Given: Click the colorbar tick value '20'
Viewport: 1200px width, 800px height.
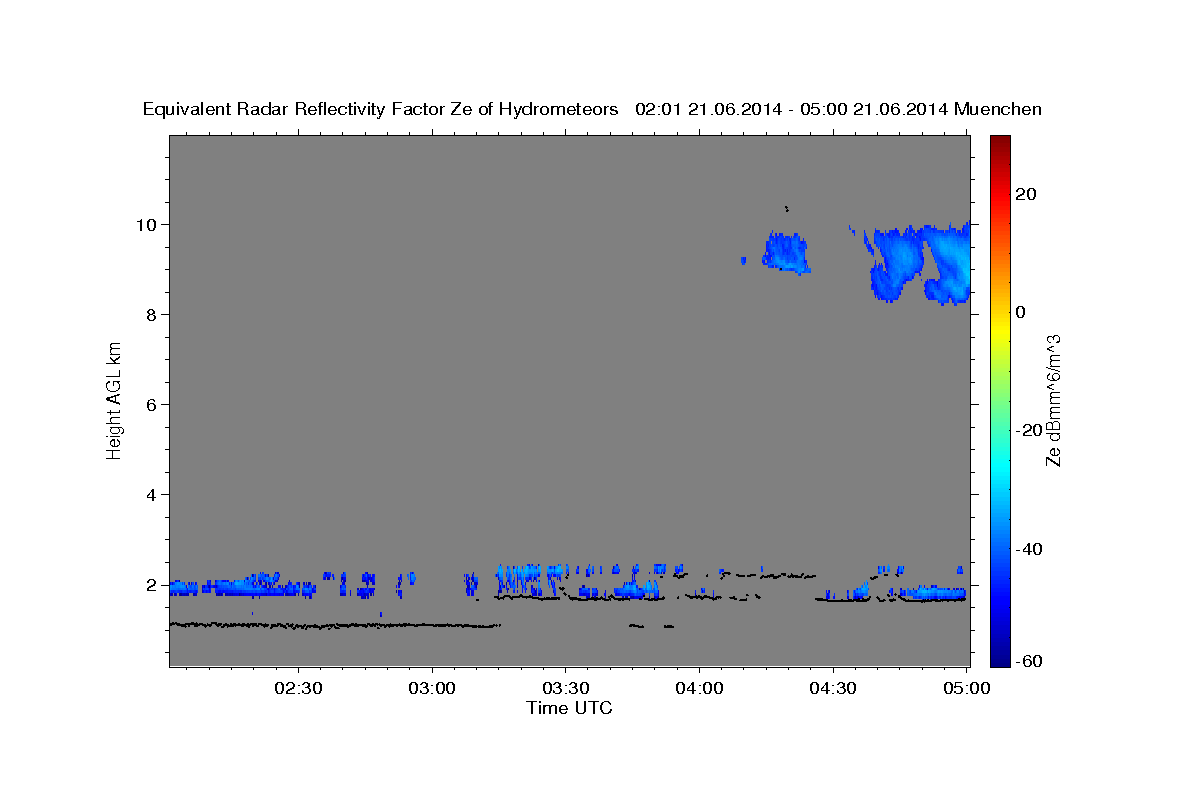Looking at the screenshot, I should (1026, 193).
